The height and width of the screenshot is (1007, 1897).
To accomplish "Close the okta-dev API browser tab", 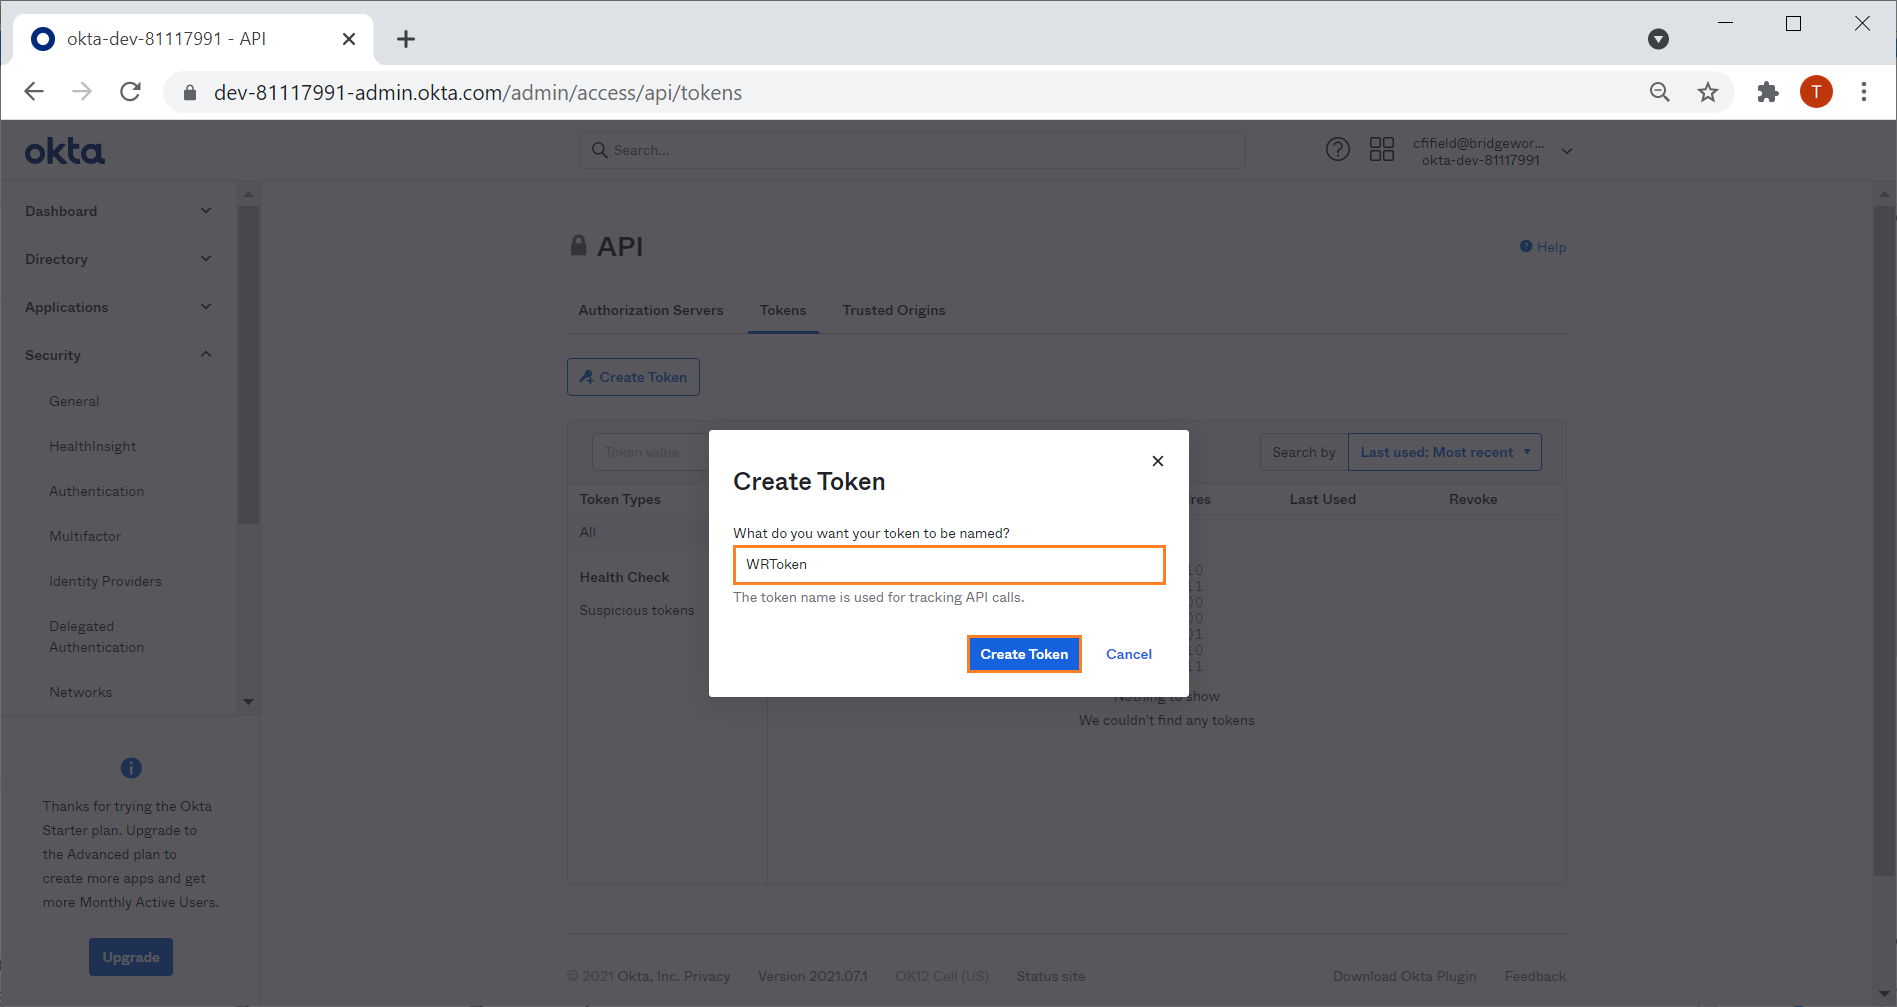I will pos(349,39).
